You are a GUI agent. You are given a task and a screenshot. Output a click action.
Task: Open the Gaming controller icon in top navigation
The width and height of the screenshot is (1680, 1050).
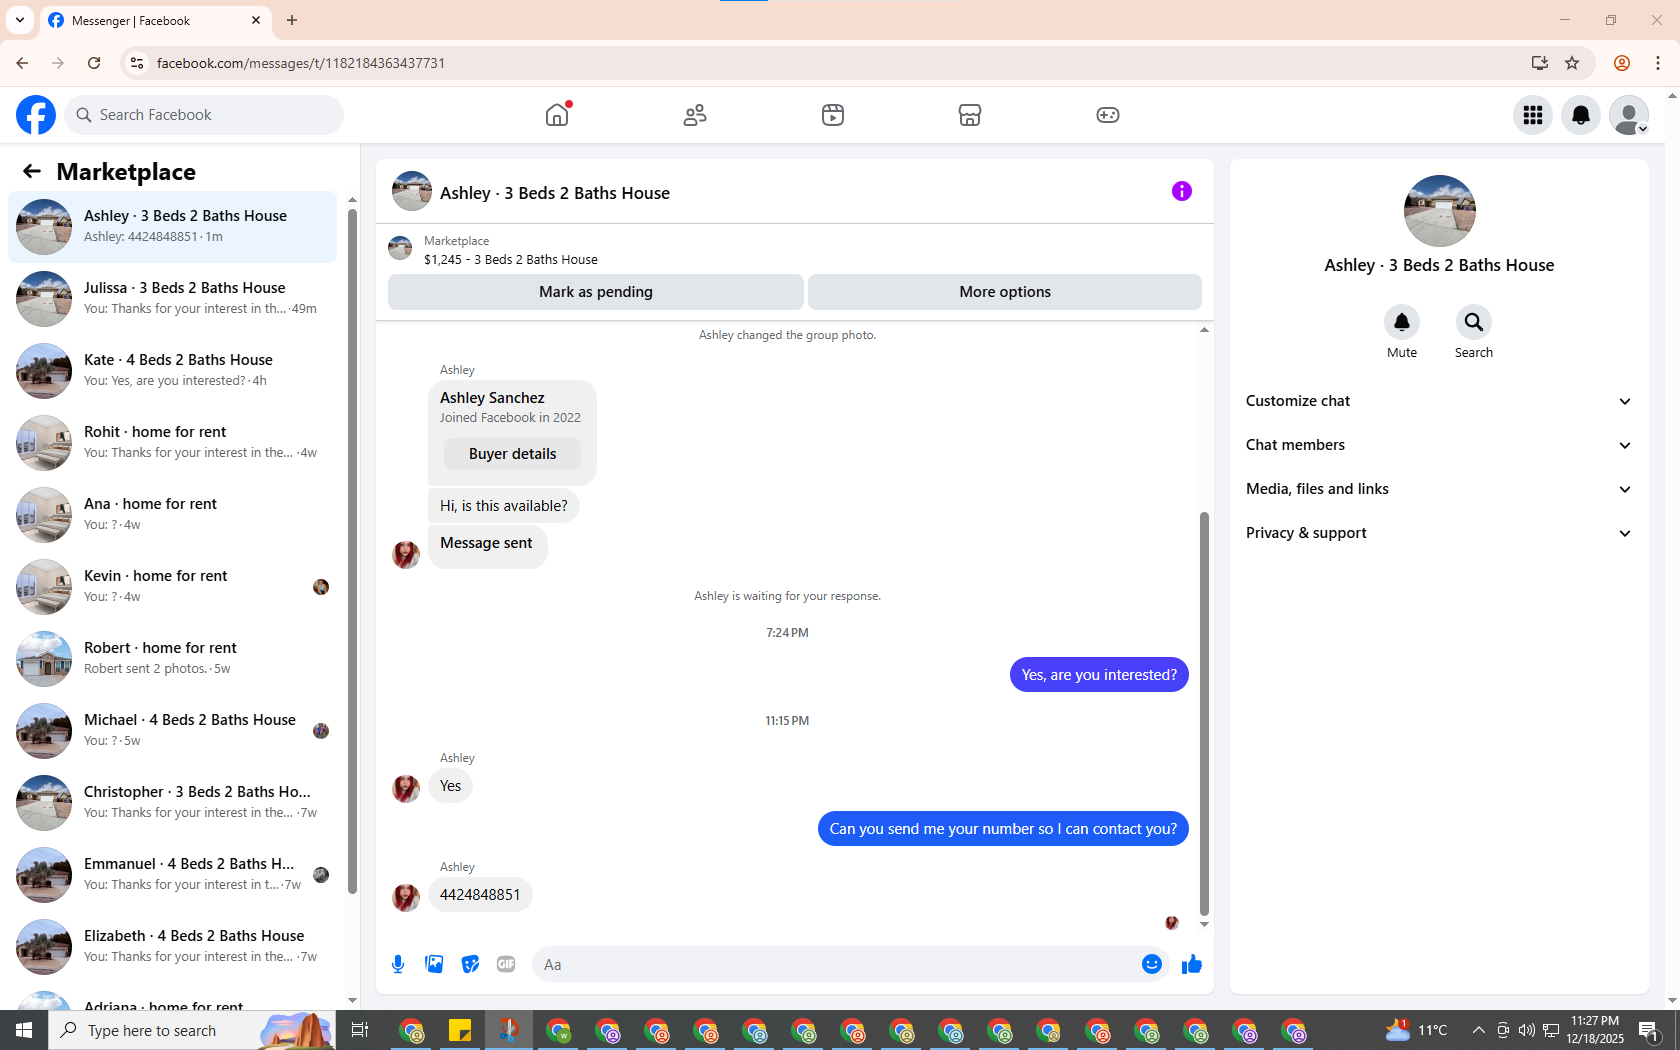point(1108,115)
